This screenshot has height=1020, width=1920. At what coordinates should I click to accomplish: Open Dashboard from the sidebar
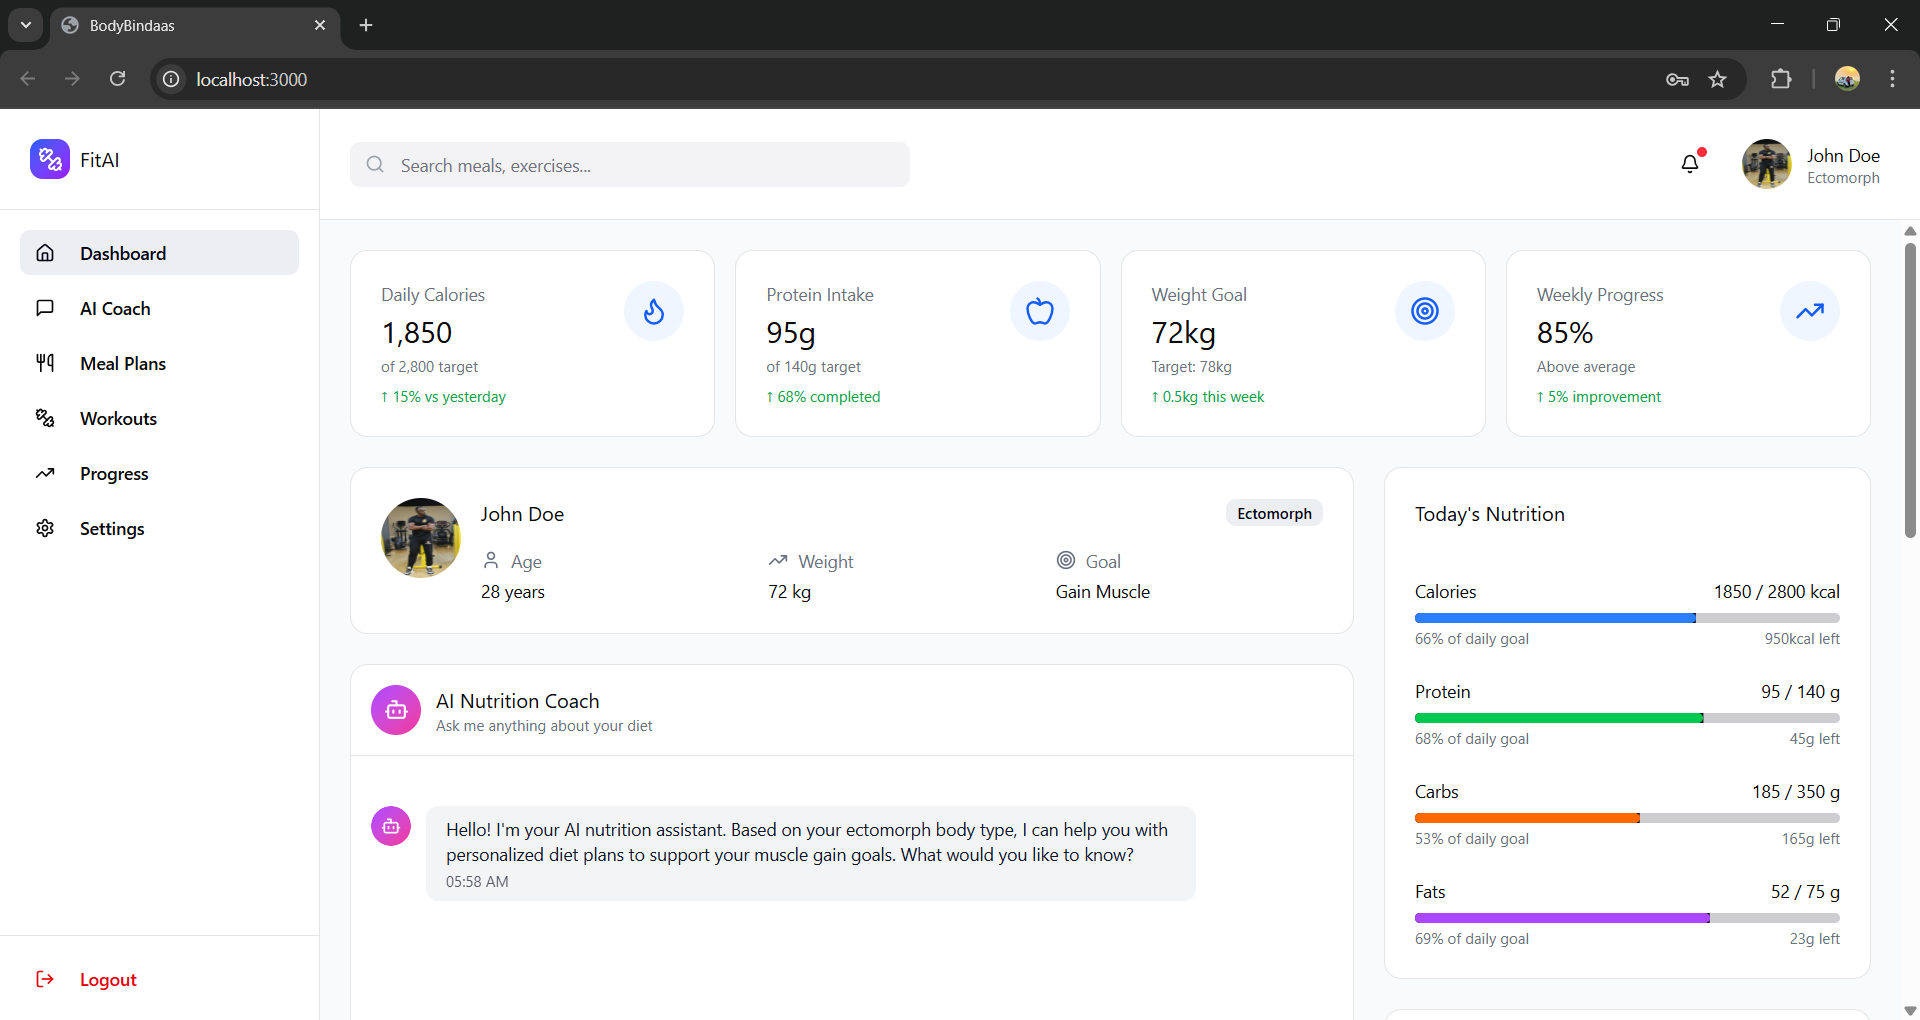point(159,253)
